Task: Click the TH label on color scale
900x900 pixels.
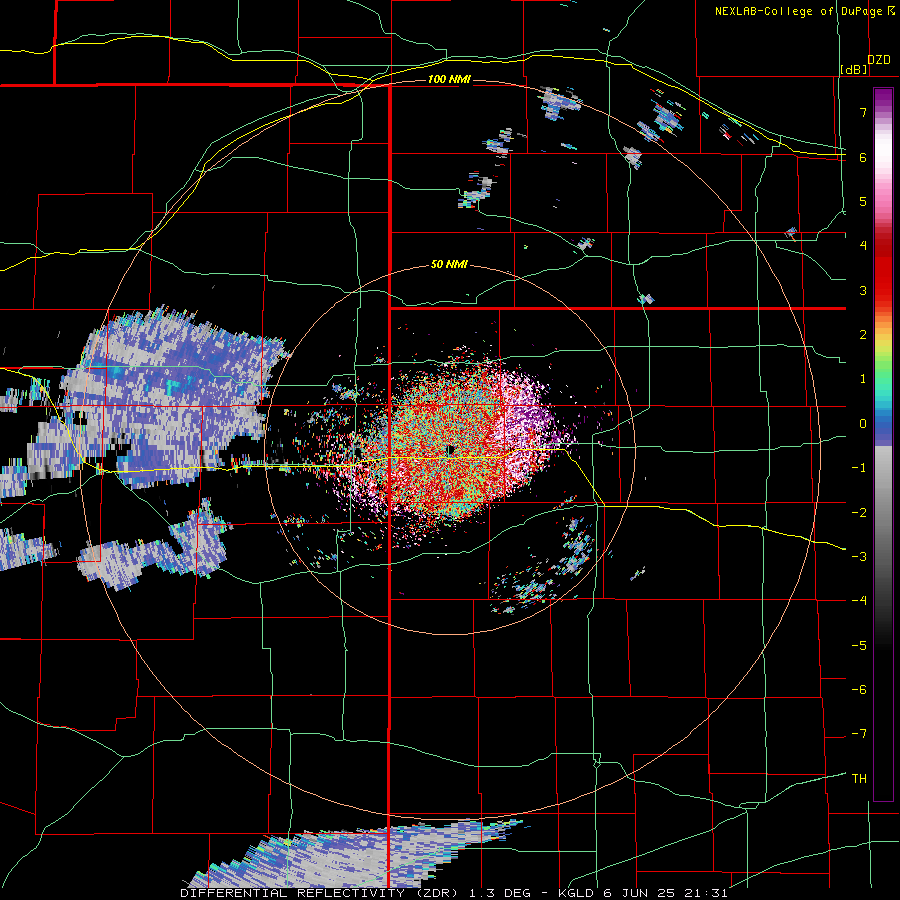Action: (859, 778)
